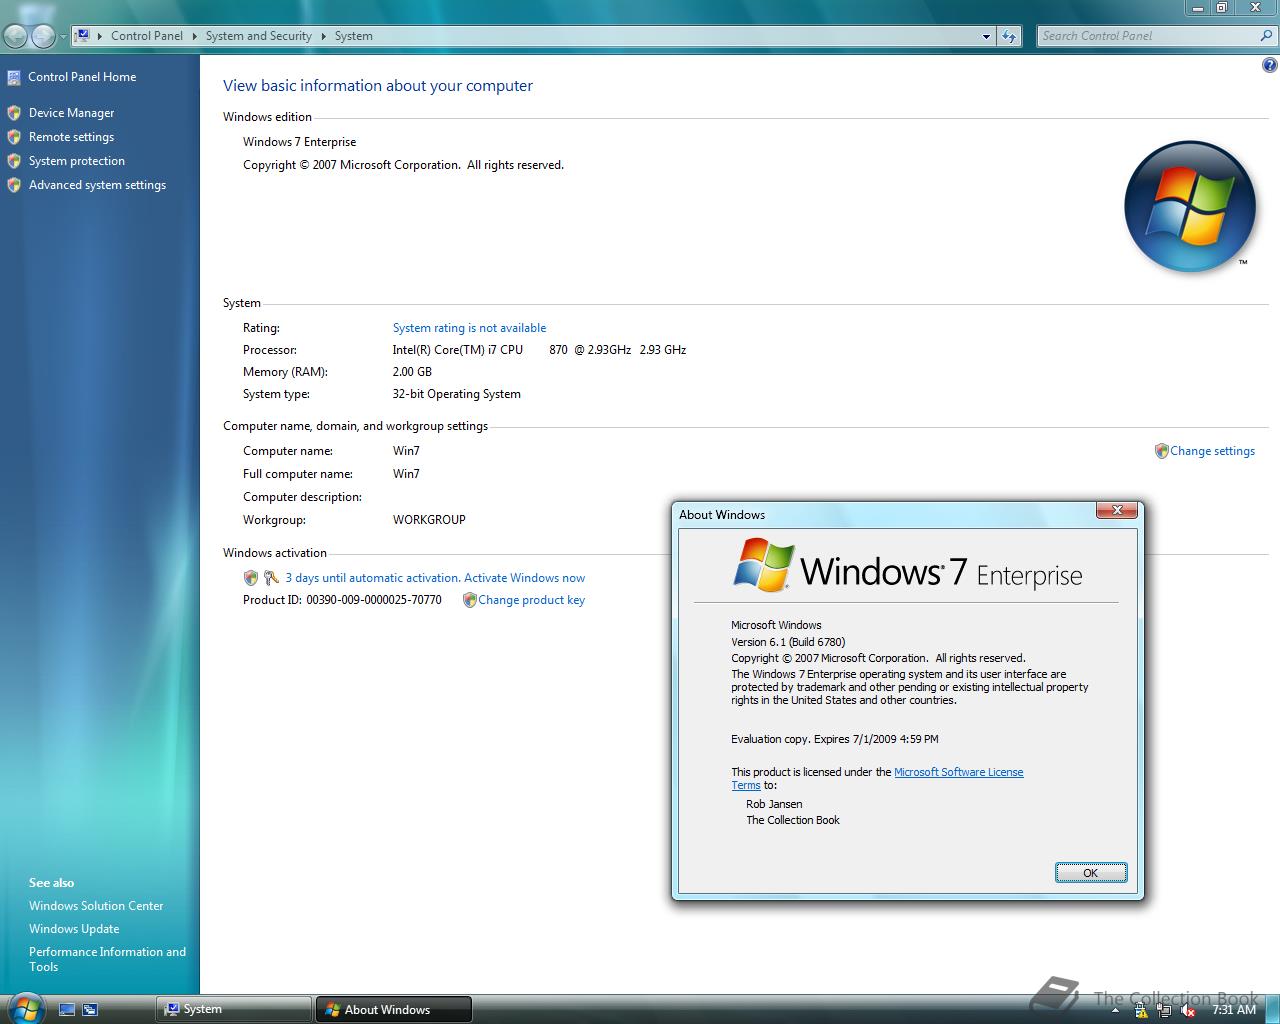Click the Change product key link

(531, 600)
